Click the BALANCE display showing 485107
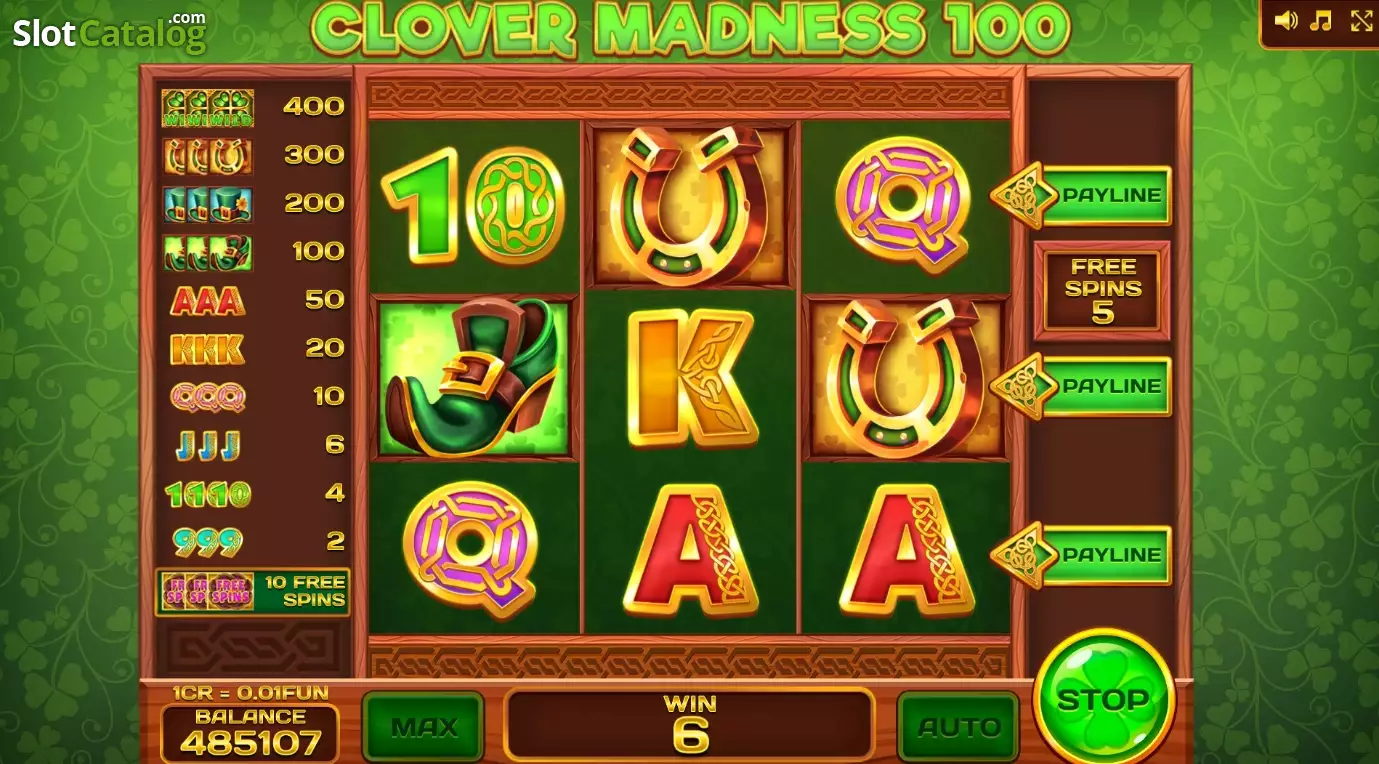Image resolution: width=1379 pixels, height=764 pixels. pos(250,733)
